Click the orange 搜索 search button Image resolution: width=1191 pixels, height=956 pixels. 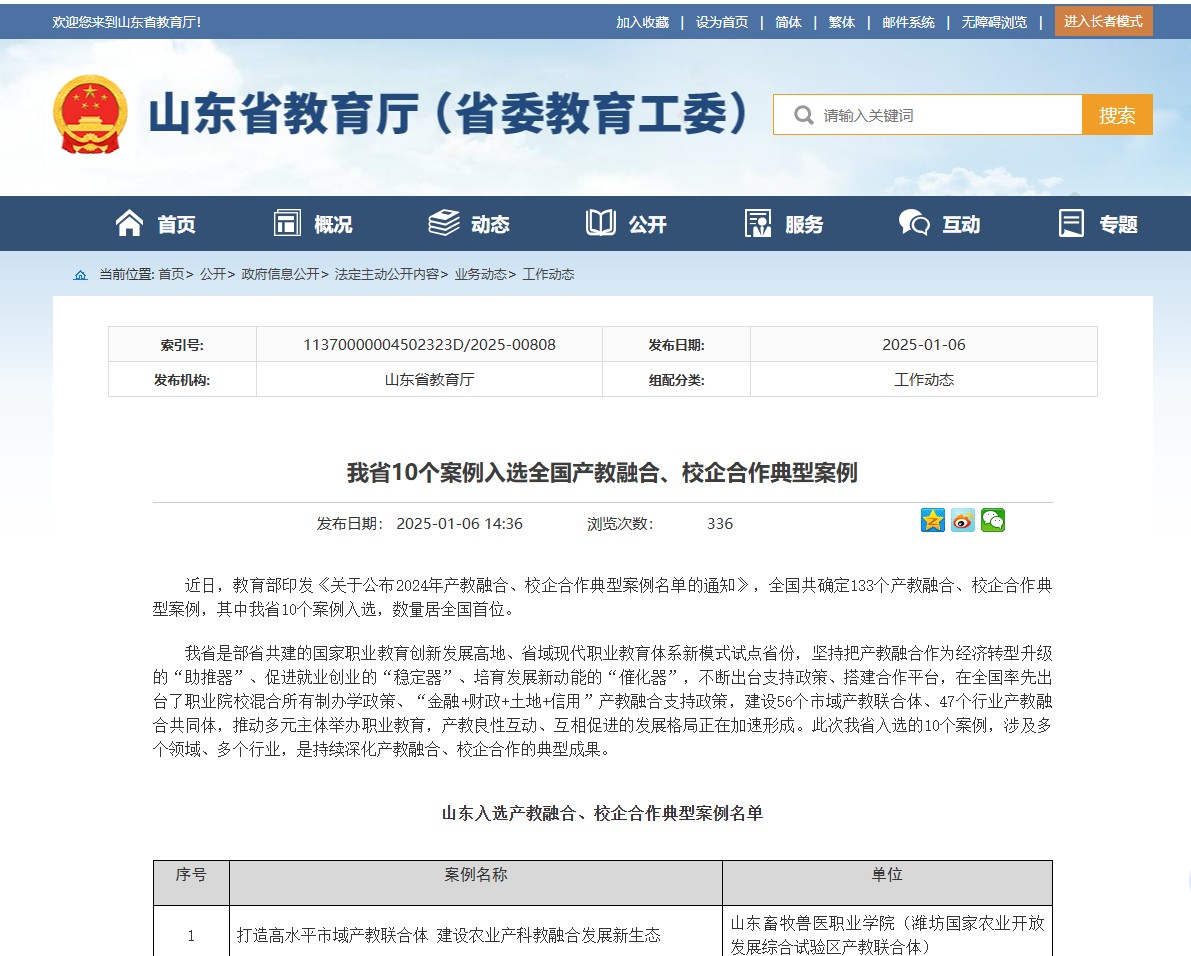pyautogui.click(x=1117, y=115)
